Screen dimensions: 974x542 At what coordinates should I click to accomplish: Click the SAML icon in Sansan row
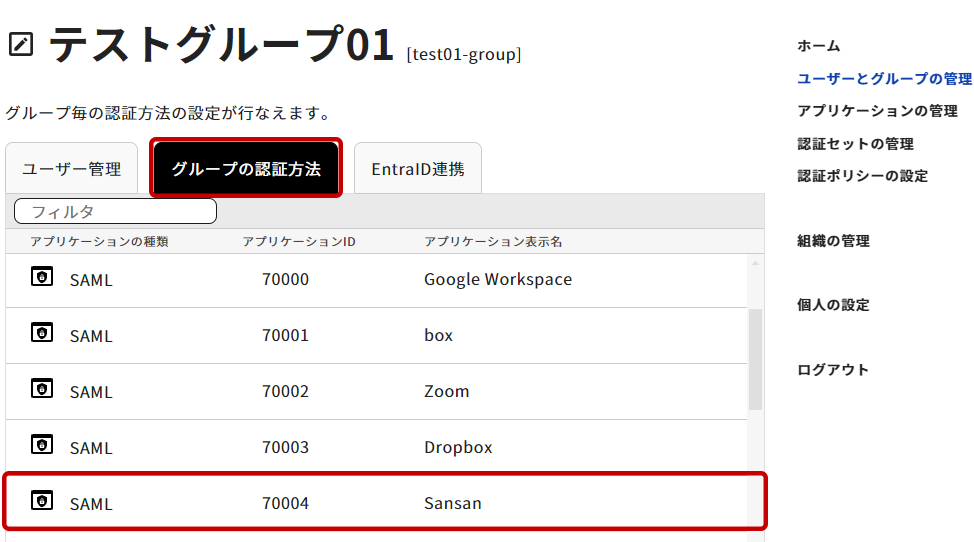pos(42,501)
